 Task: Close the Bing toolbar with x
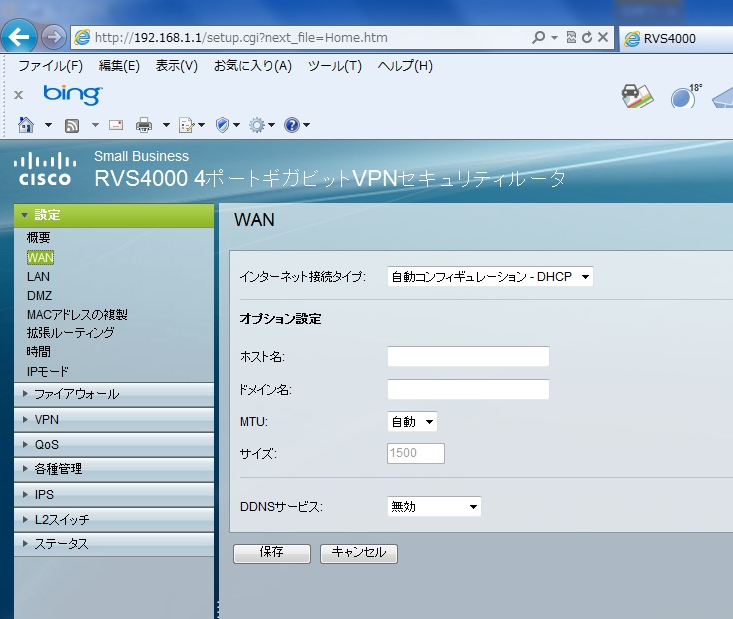click(18, 95)
